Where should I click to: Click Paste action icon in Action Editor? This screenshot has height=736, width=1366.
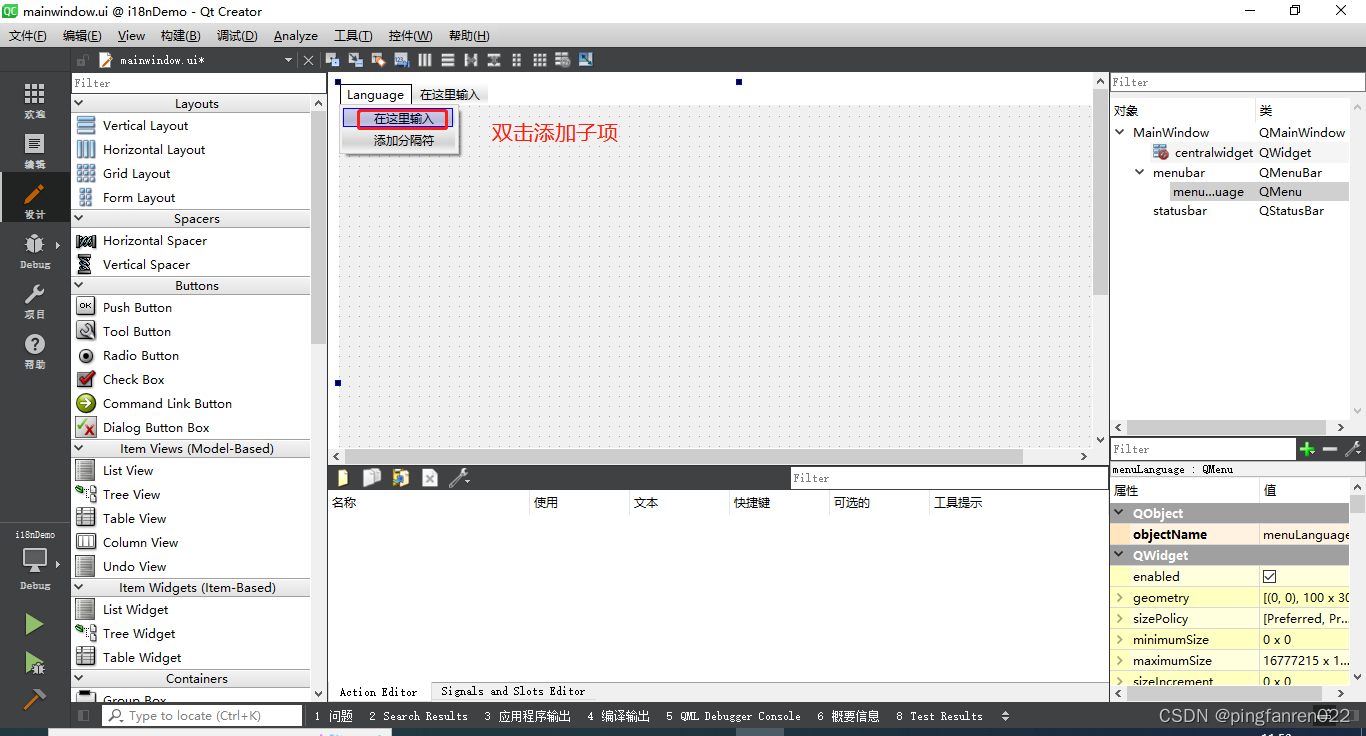[x=401, y=478]
